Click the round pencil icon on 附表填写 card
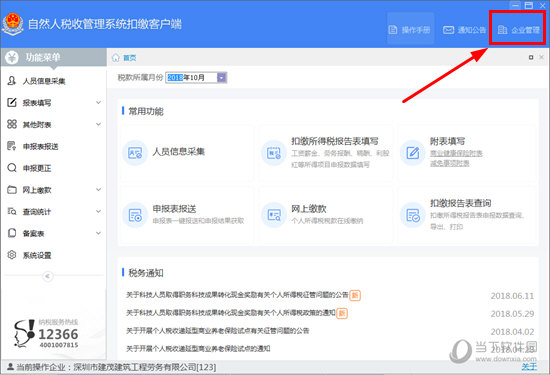 pyautogui.click(x=413, y=153)
